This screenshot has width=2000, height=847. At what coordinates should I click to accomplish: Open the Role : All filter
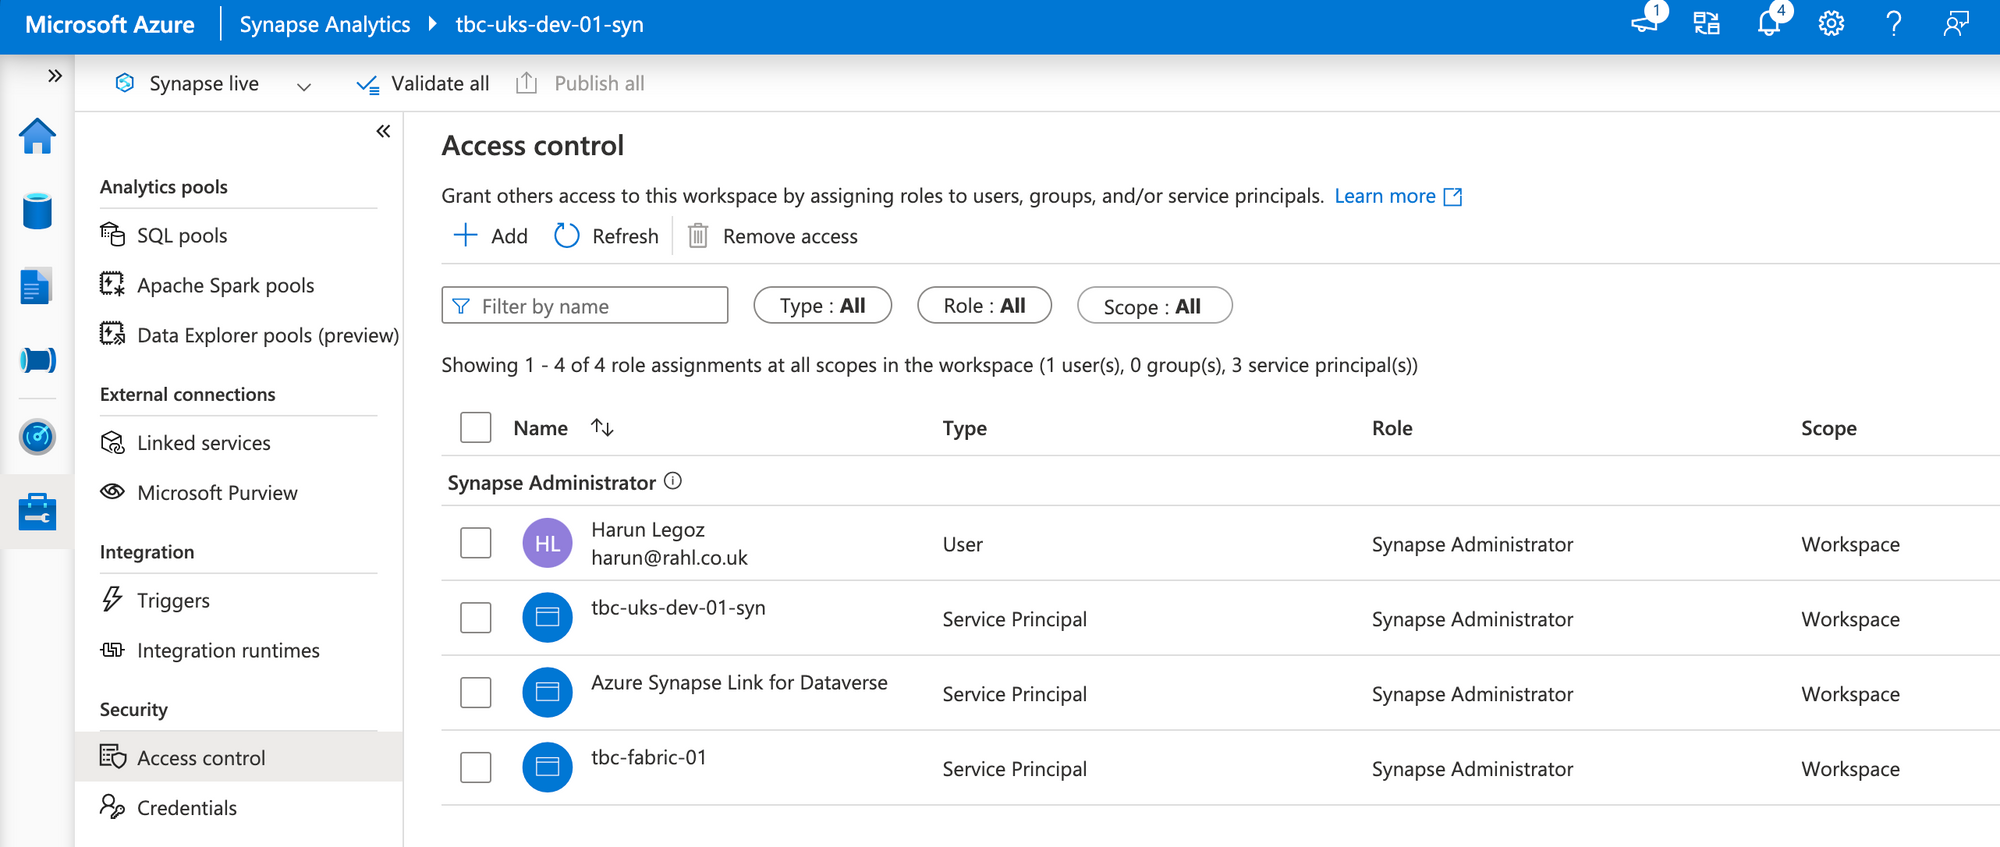[984, 306]
